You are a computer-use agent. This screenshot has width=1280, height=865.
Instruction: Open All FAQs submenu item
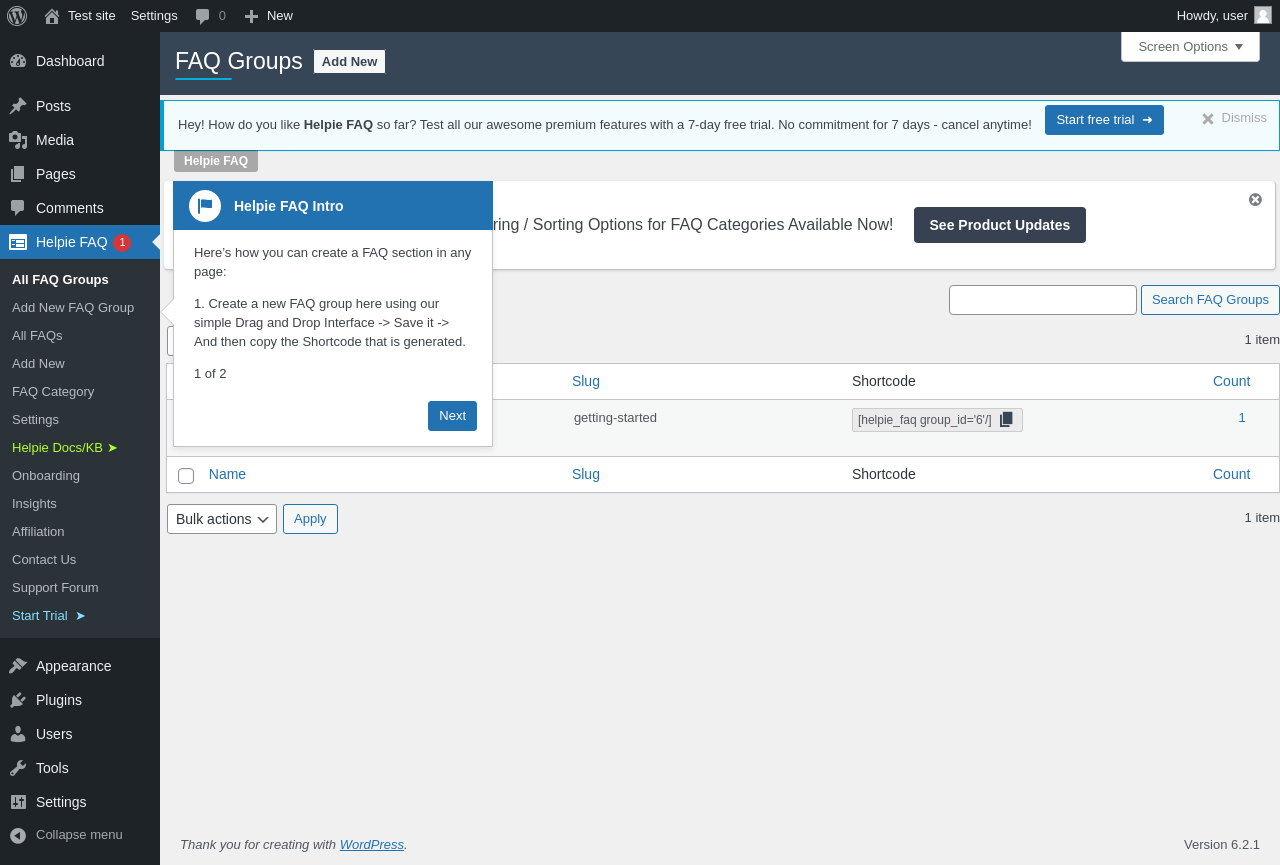pyautogui.click(x=37, y=335)
